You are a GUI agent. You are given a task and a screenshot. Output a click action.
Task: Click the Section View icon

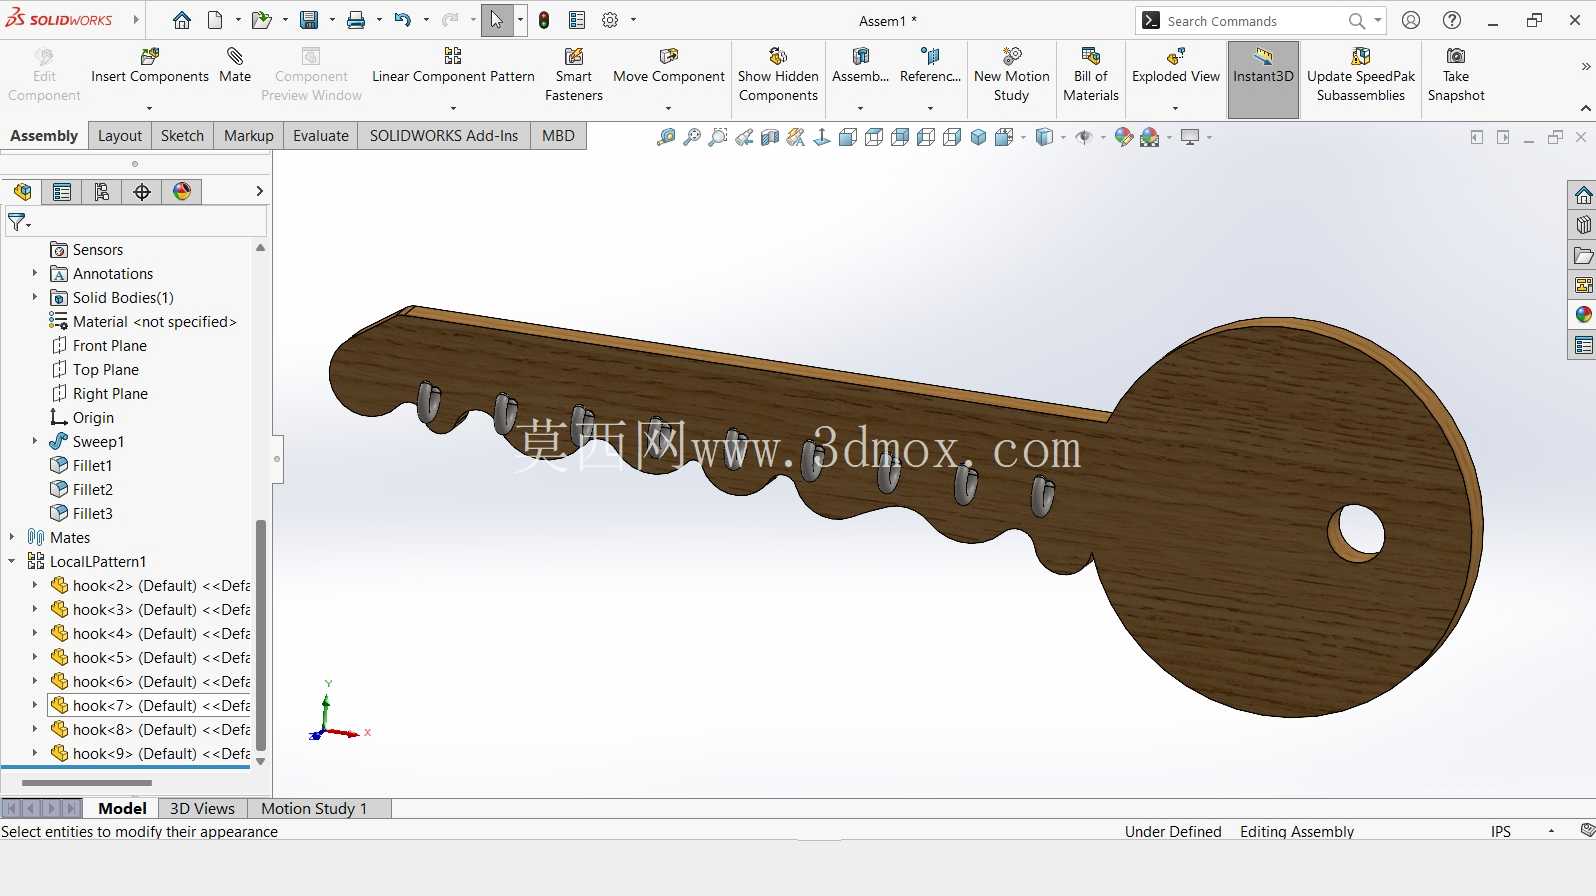[x=770, y=138]
